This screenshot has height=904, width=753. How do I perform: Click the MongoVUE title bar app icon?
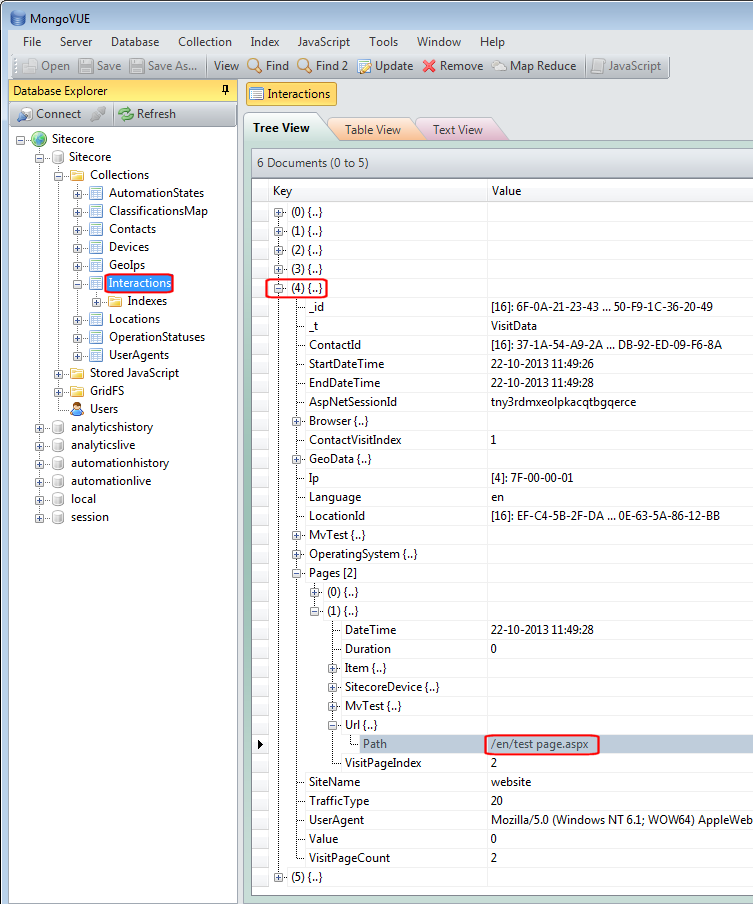tap(18, 18)
